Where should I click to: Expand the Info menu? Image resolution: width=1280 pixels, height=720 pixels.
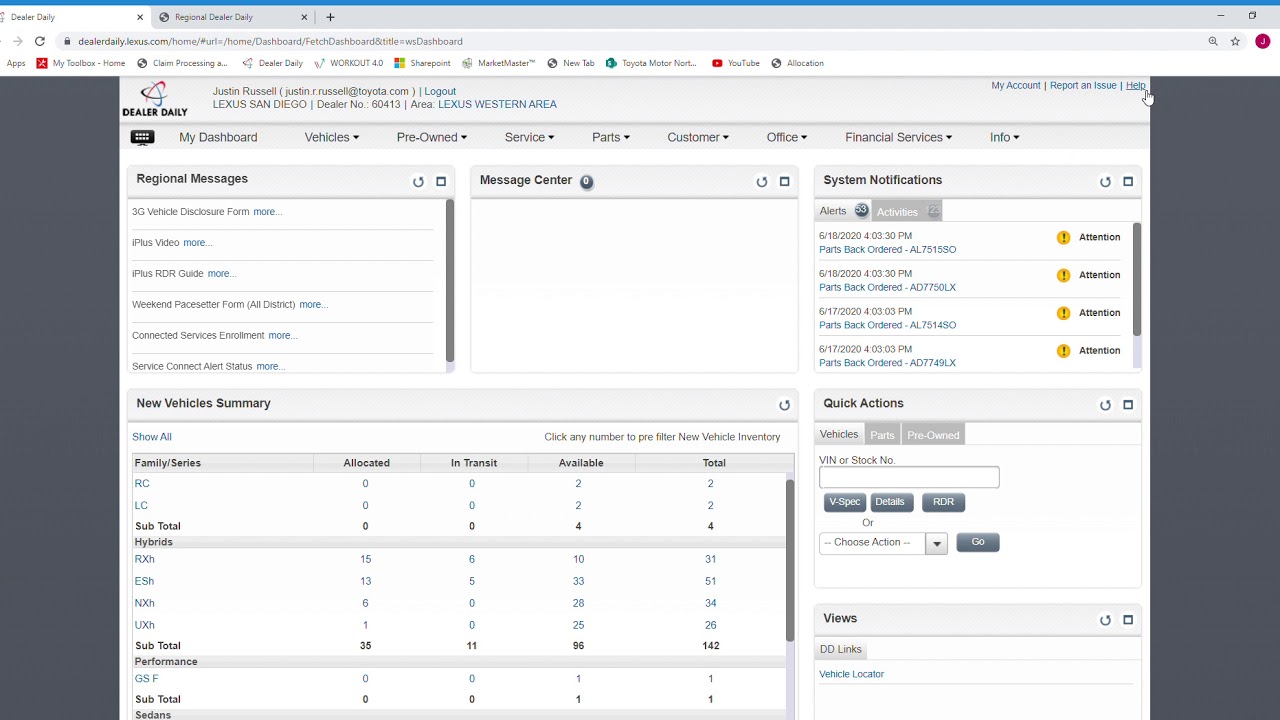pos(1005,137)
